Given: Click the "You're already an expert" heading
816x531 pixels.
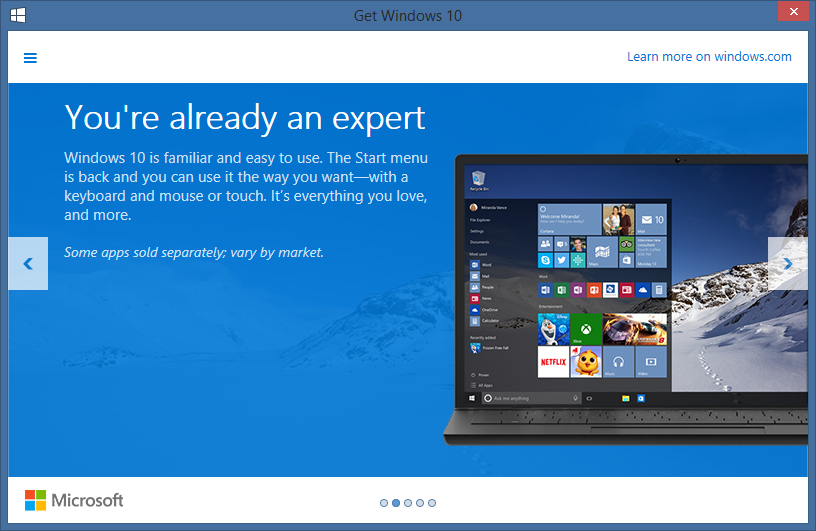Looking at the screenshot, I should (x=245, y=118).
